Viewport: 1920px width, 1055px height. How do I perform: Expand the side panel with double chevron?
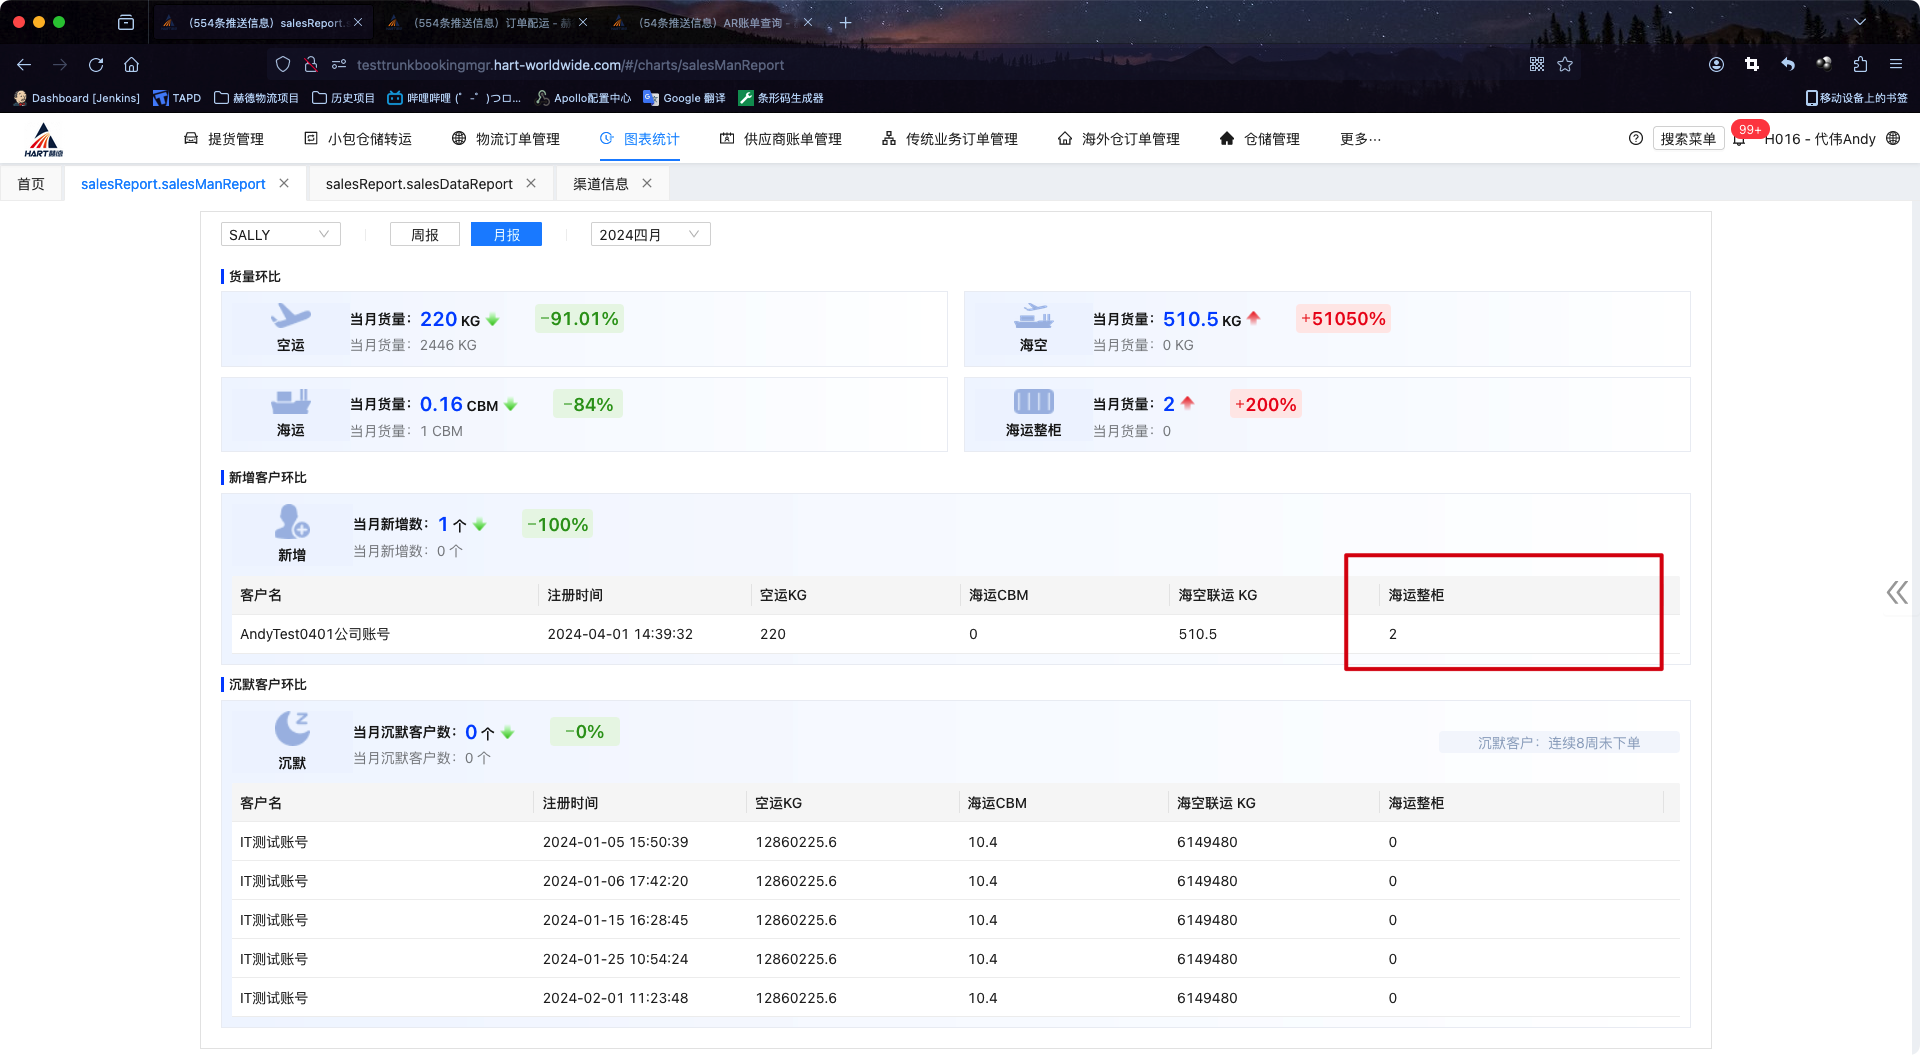pyautogui.click(x=1896, y=593)
